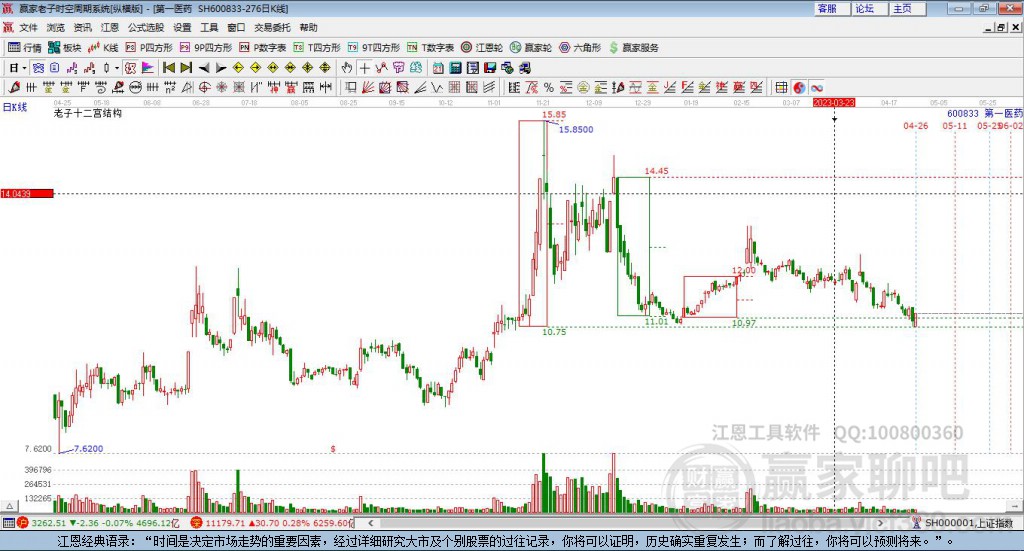Open the T四方形 tool
Viewport: 1024px width, 551px height.
(317, 48)
